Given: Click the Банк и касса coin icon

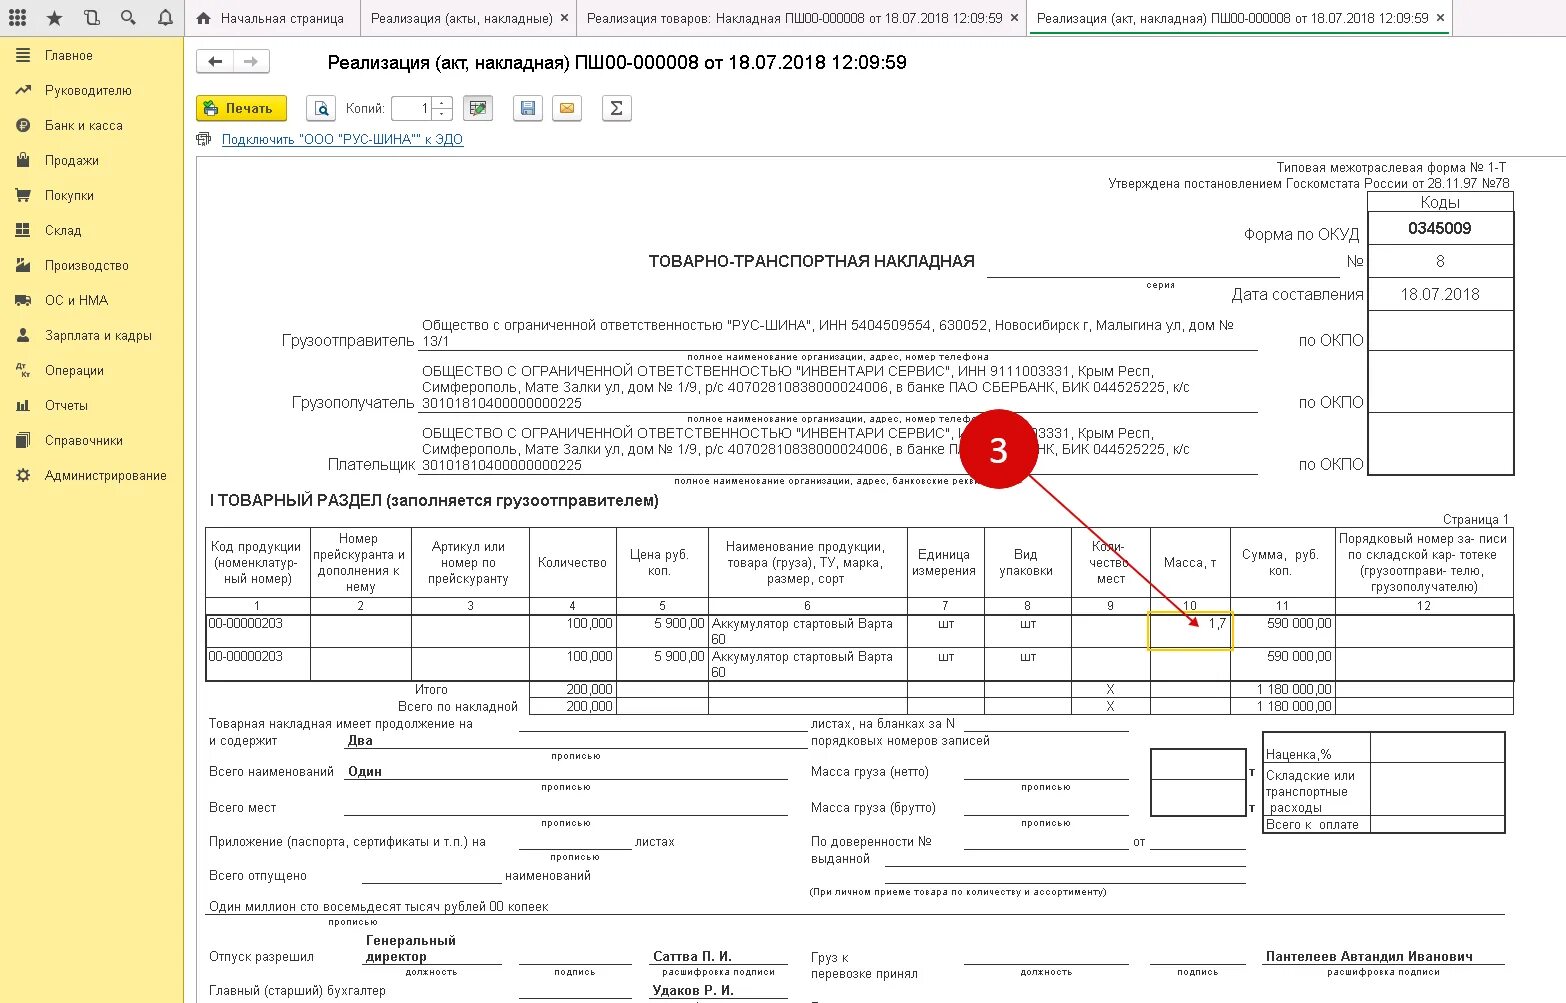Looking at the screenshot, I should point(23,126).
